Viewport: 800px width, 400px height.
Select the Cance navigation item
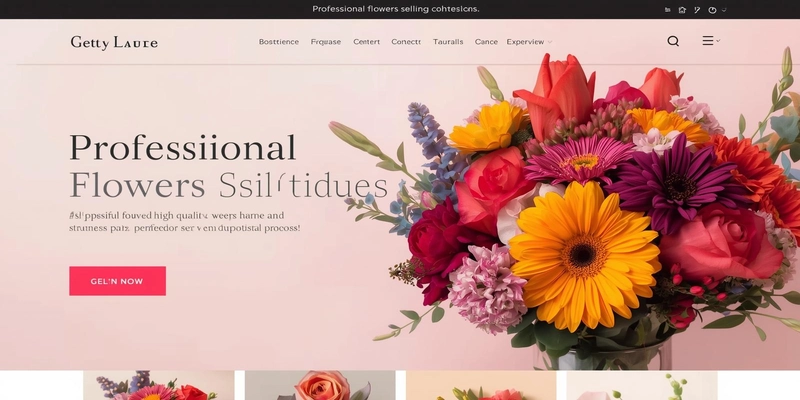tap(486, 42)
